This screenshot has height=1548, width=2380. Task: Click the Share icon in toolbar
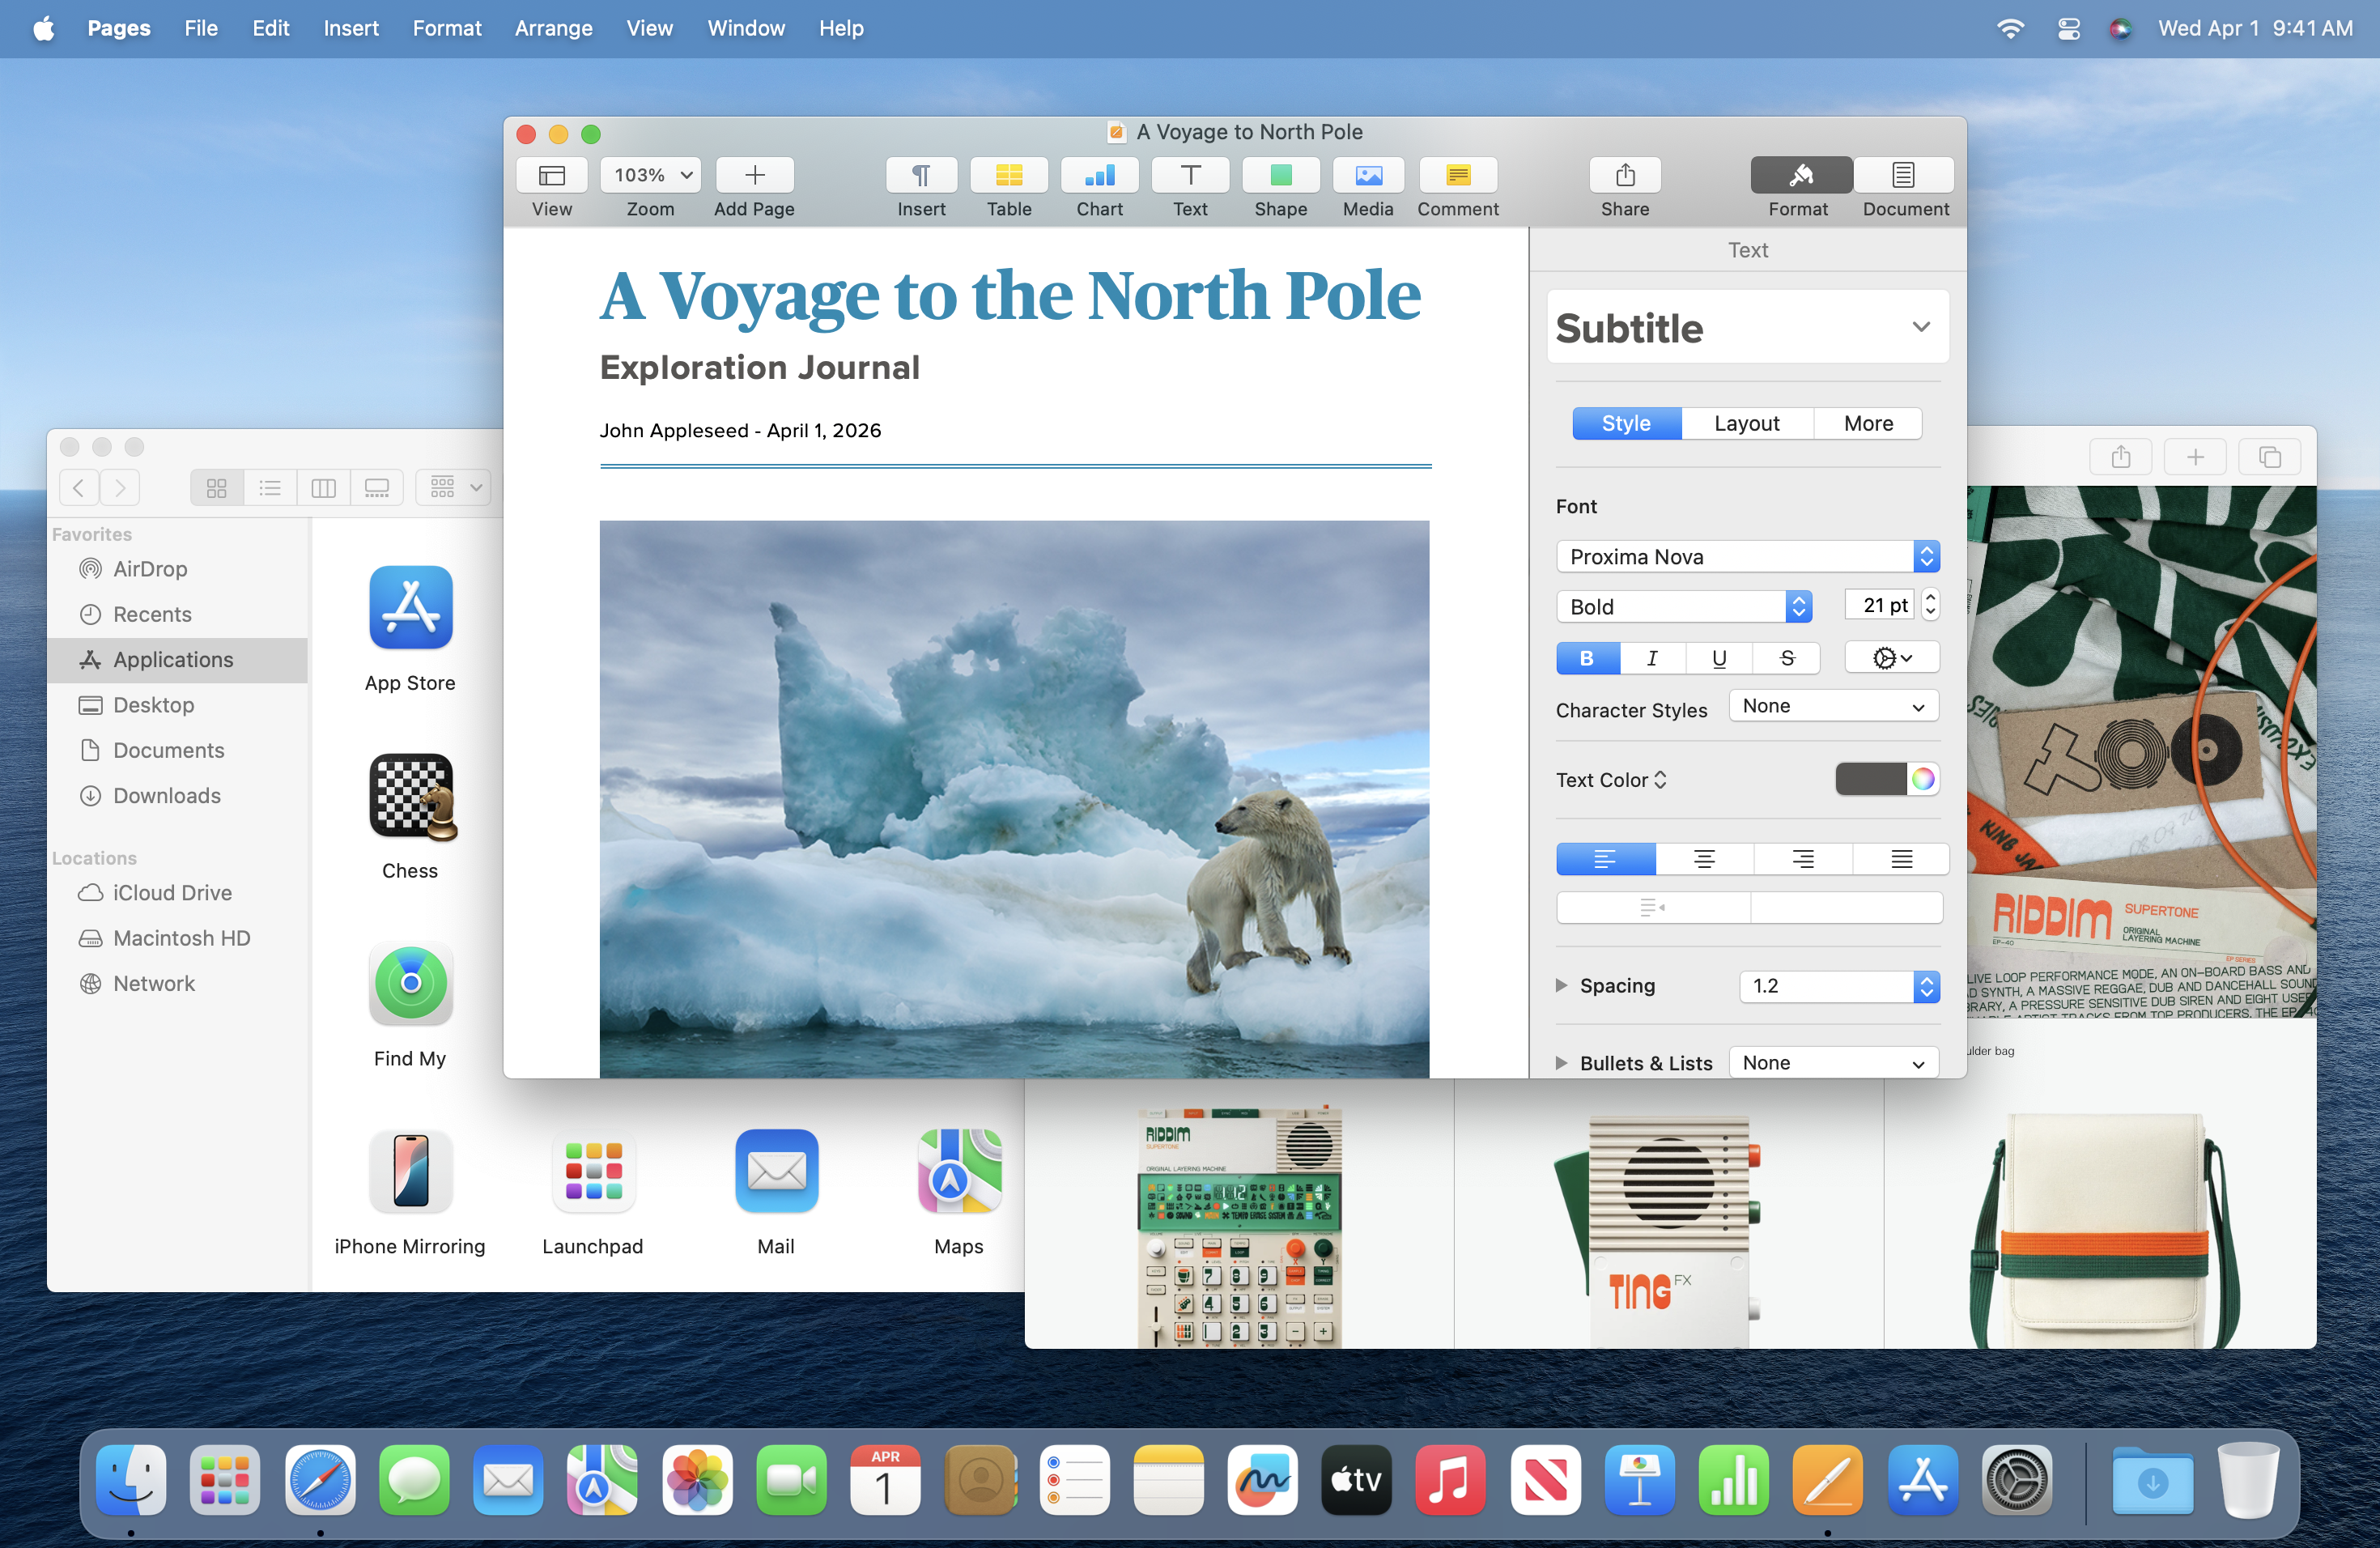point(1624,176)
